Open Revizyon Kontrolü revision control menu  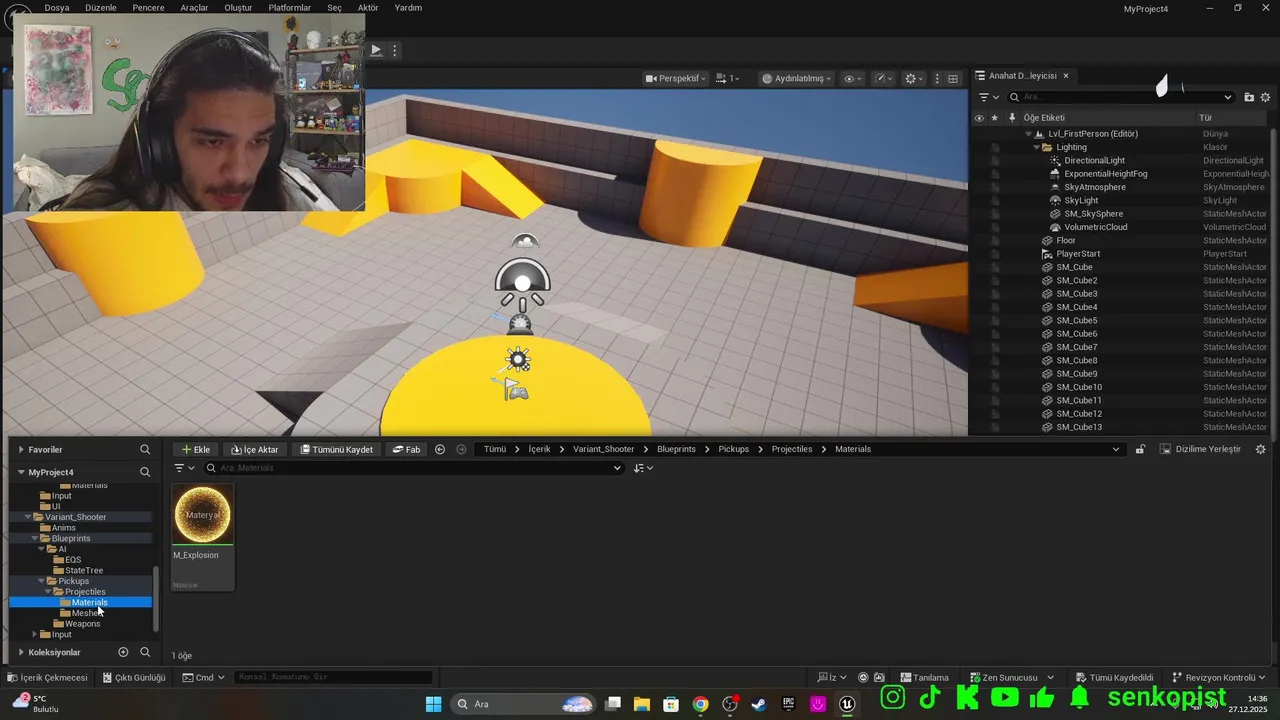pyautogui.click(x=1219, y=677)
